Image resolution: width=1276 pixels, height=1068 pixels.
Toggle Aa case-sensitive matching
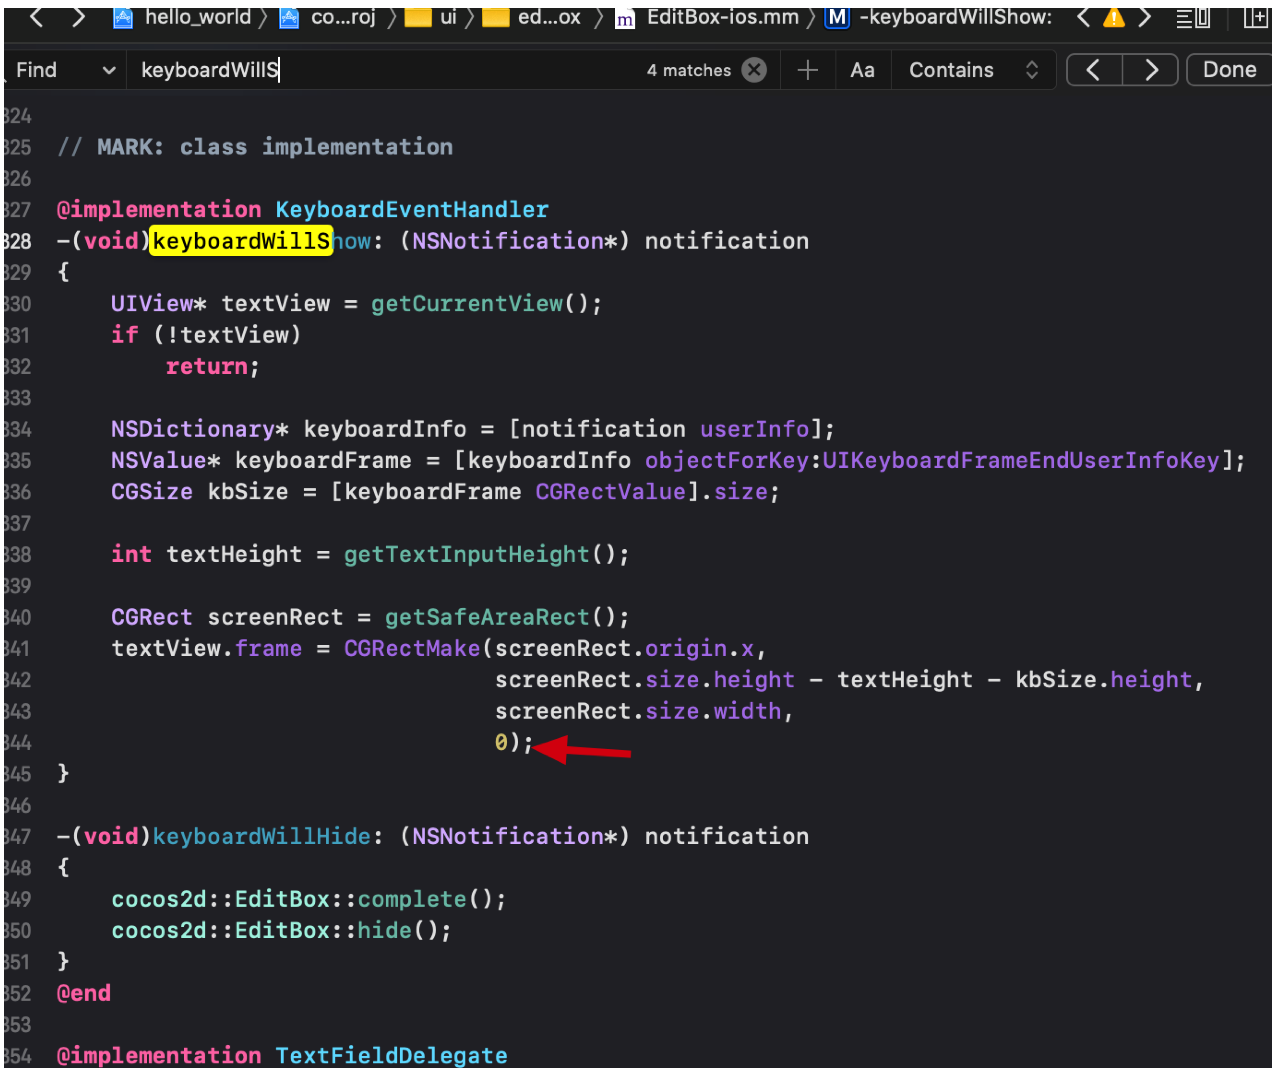tap(862, 70)
